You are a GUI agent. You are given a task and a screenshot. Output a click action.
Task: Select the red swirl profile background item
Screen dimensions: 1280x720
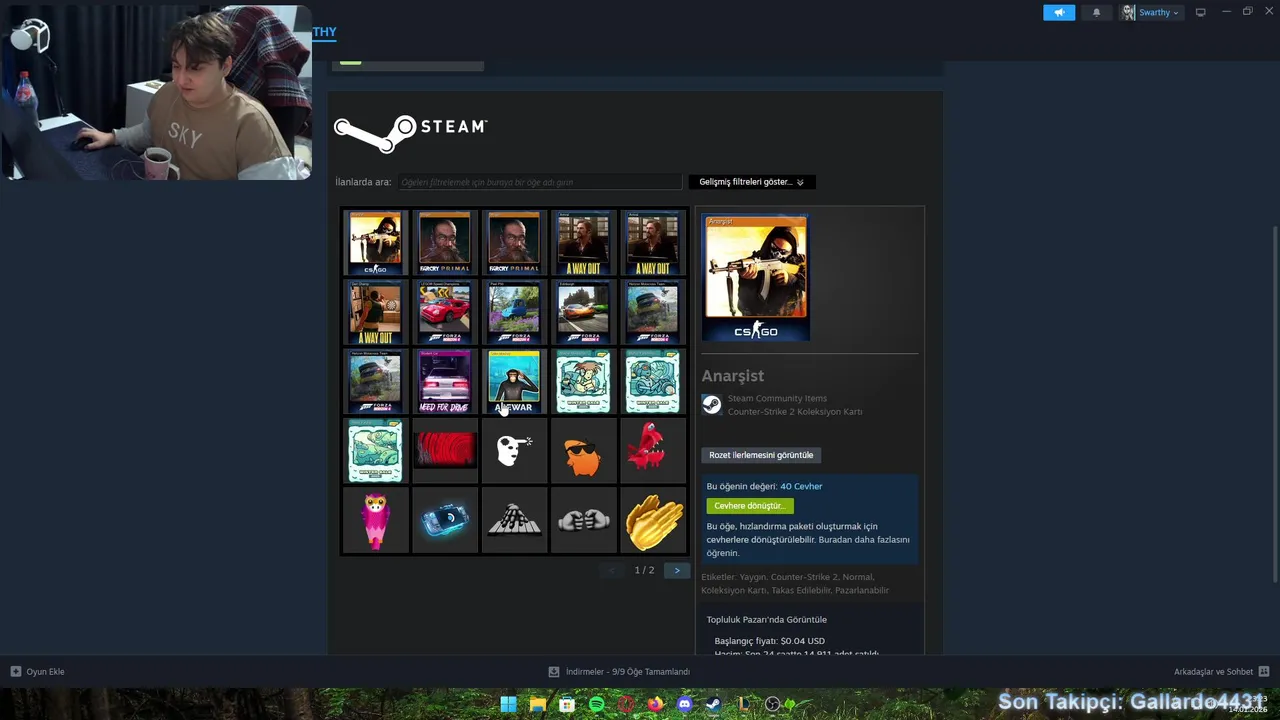coord(445,450)
